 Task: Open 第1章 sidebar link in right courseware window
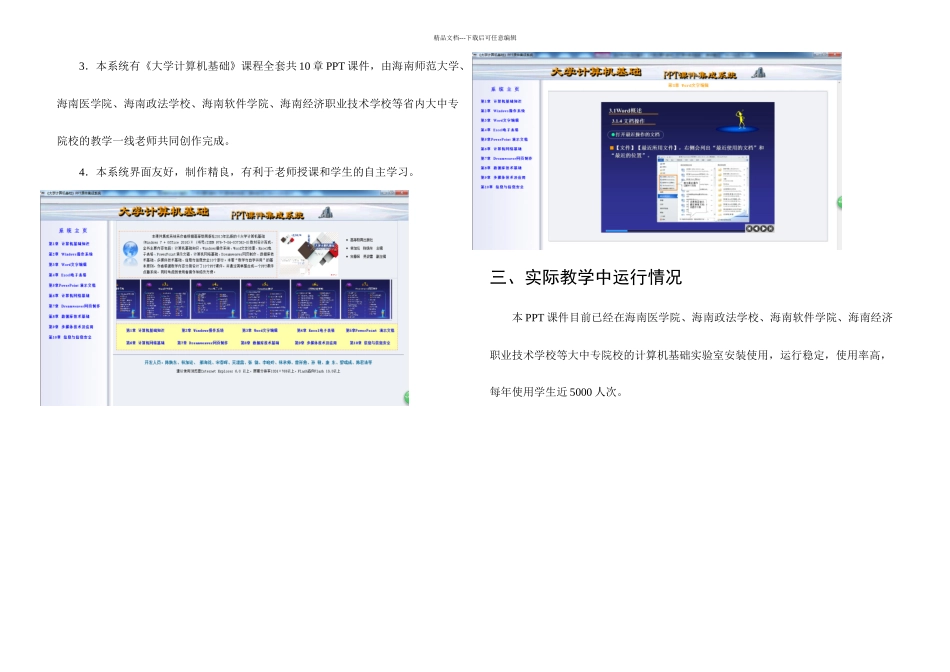point(501,101)
